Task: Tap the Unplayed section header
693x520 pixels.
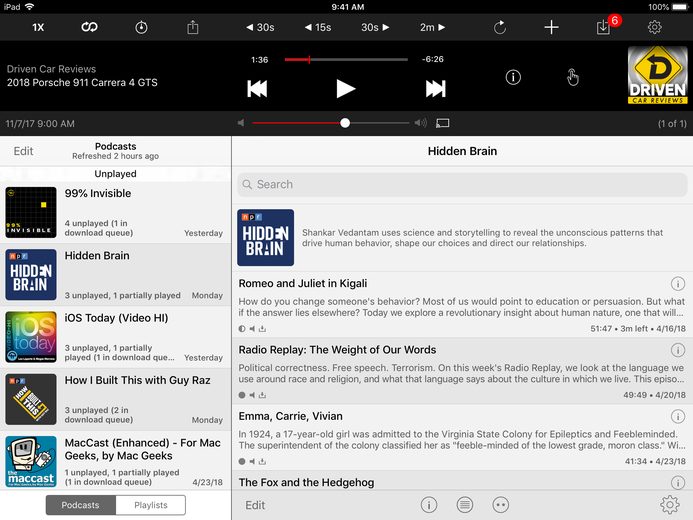Action: (x=115, y=174)
